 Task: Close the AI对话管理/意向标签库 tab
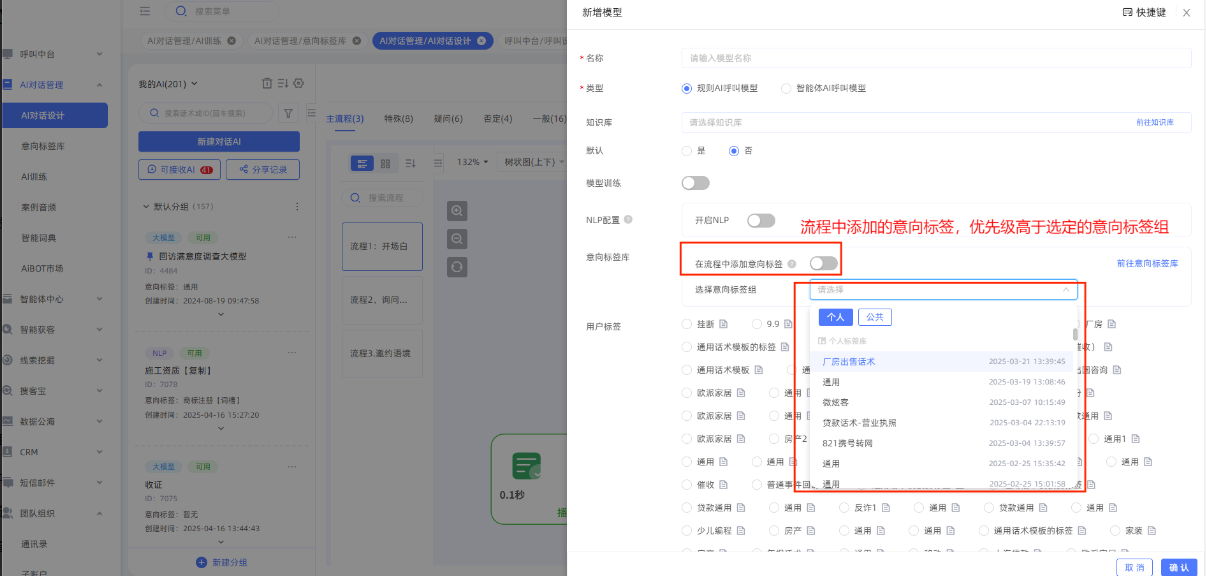(356, 41)
